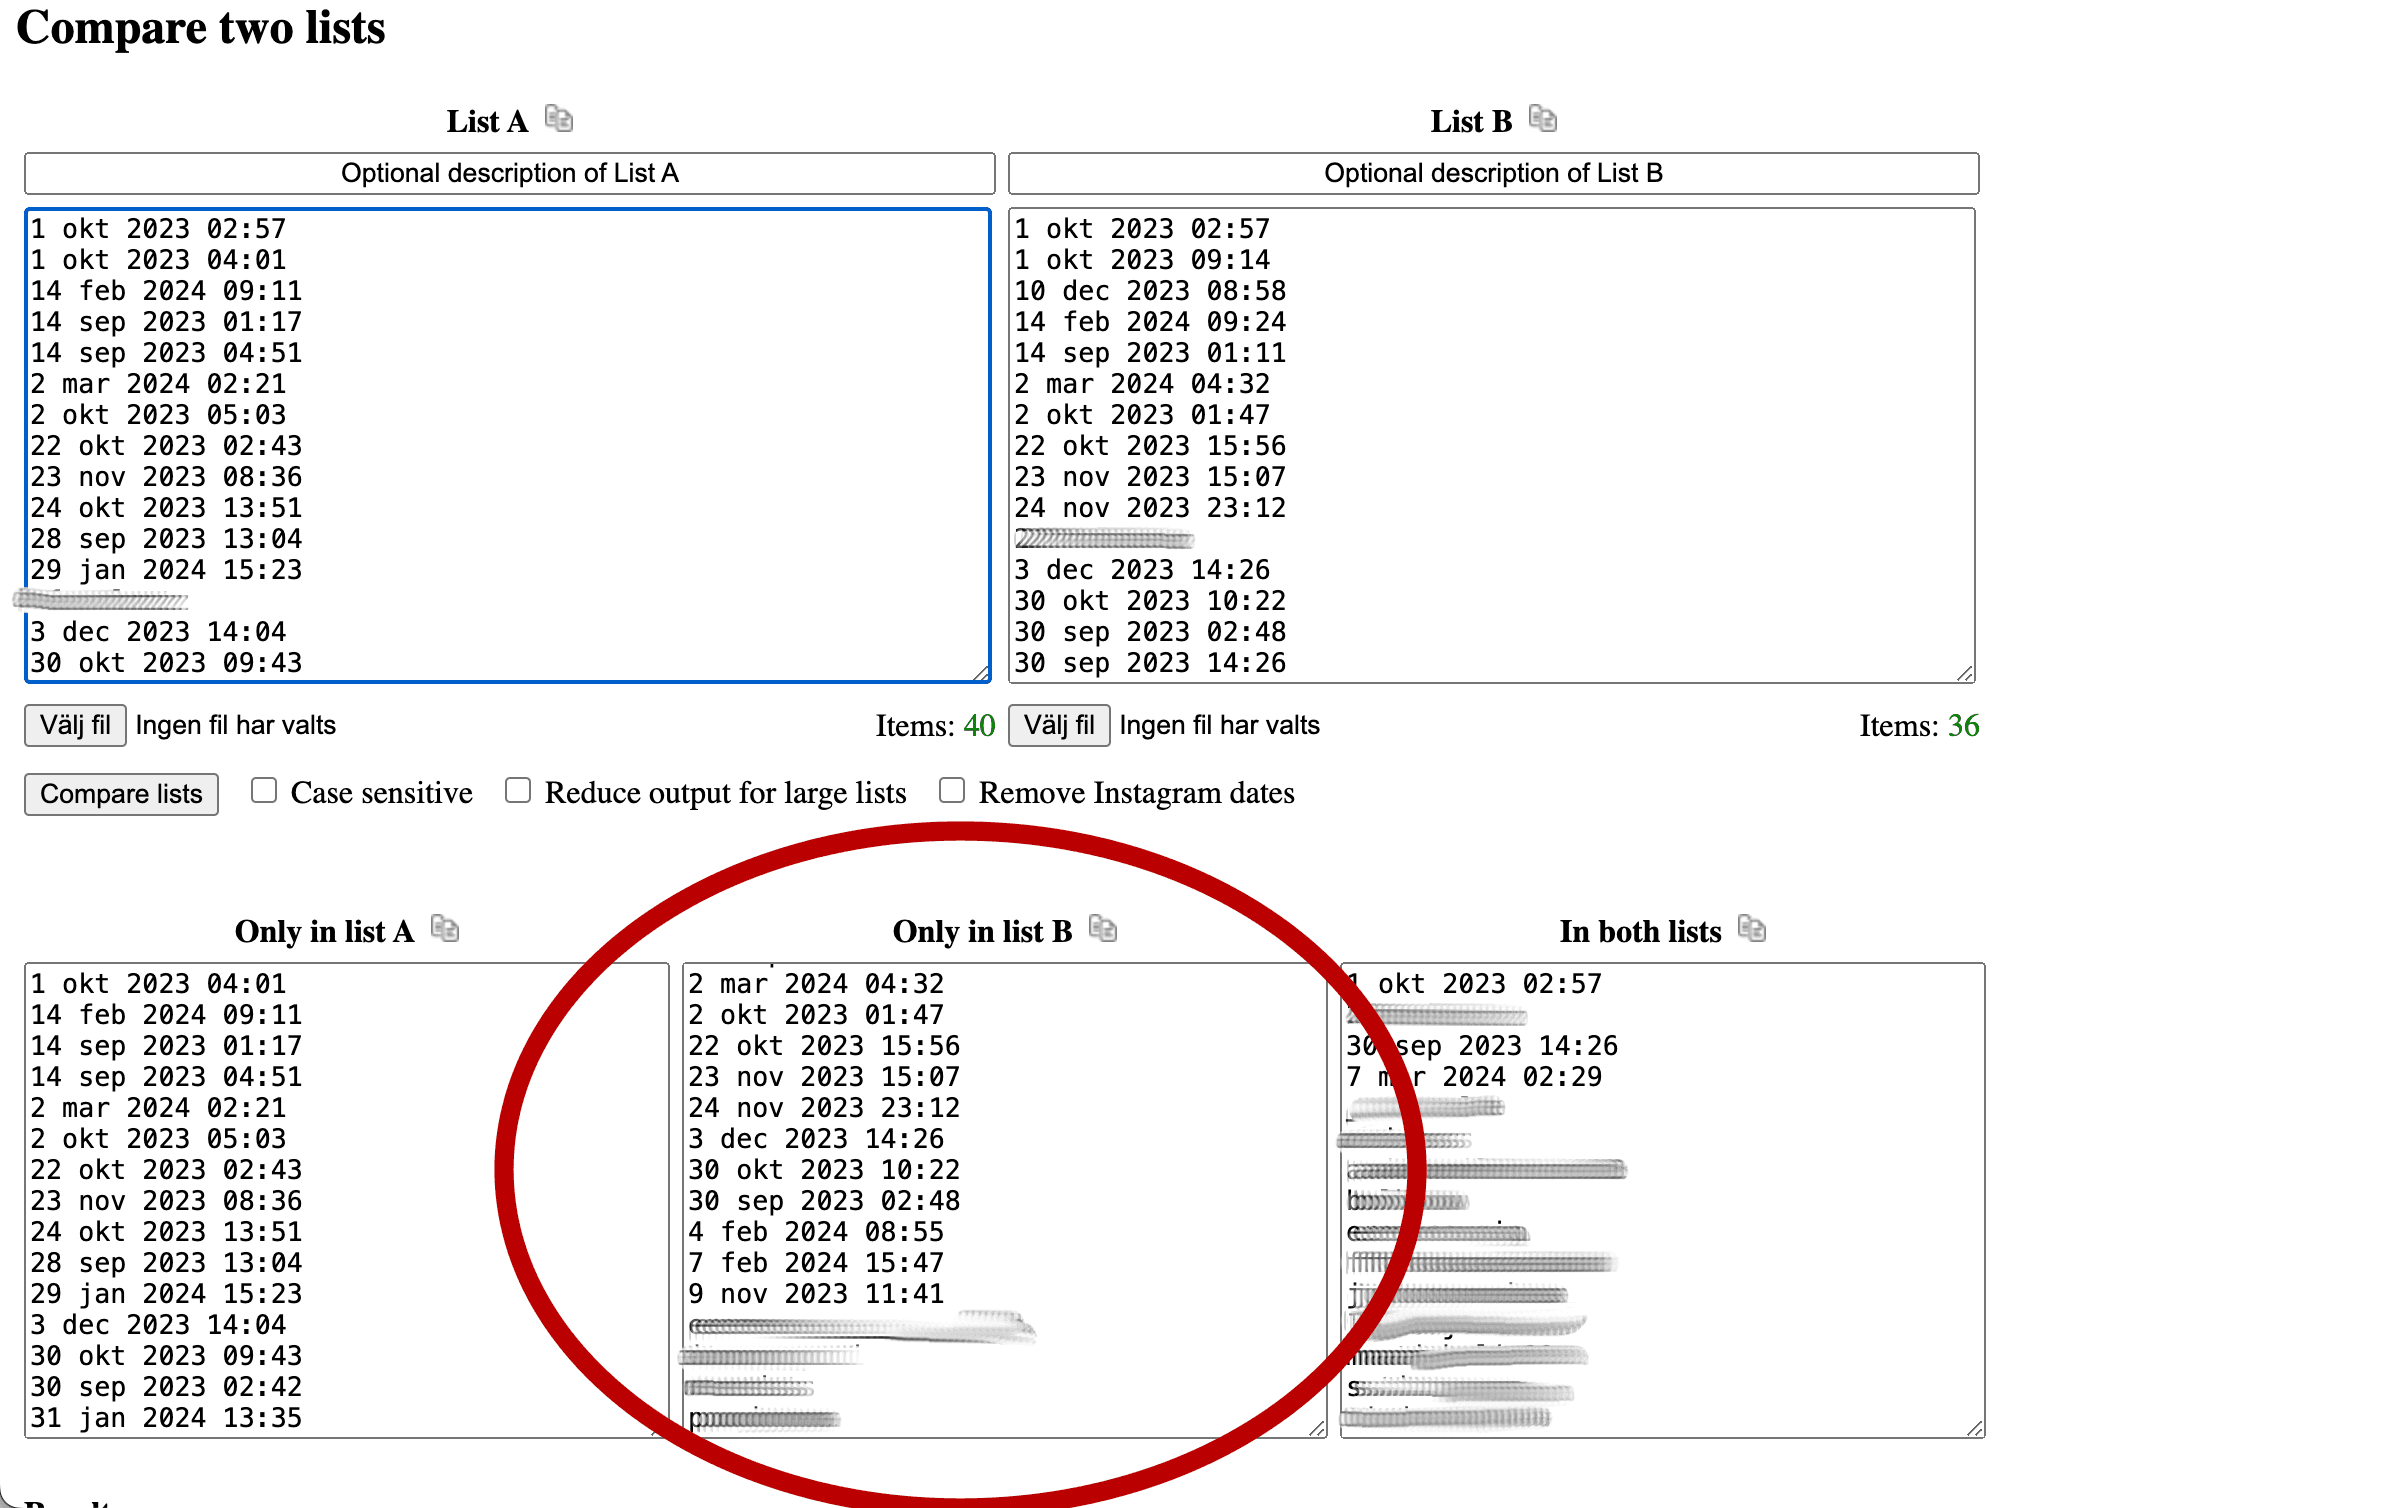
Task: Check 'Remove Instagram dates' option
Action: (x=952, y=791)
